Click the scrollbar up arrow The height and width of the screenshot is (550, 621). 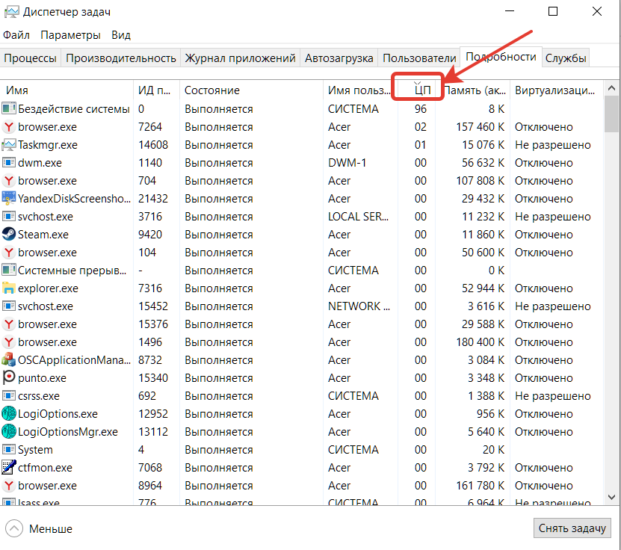click(x=611, y=88)
